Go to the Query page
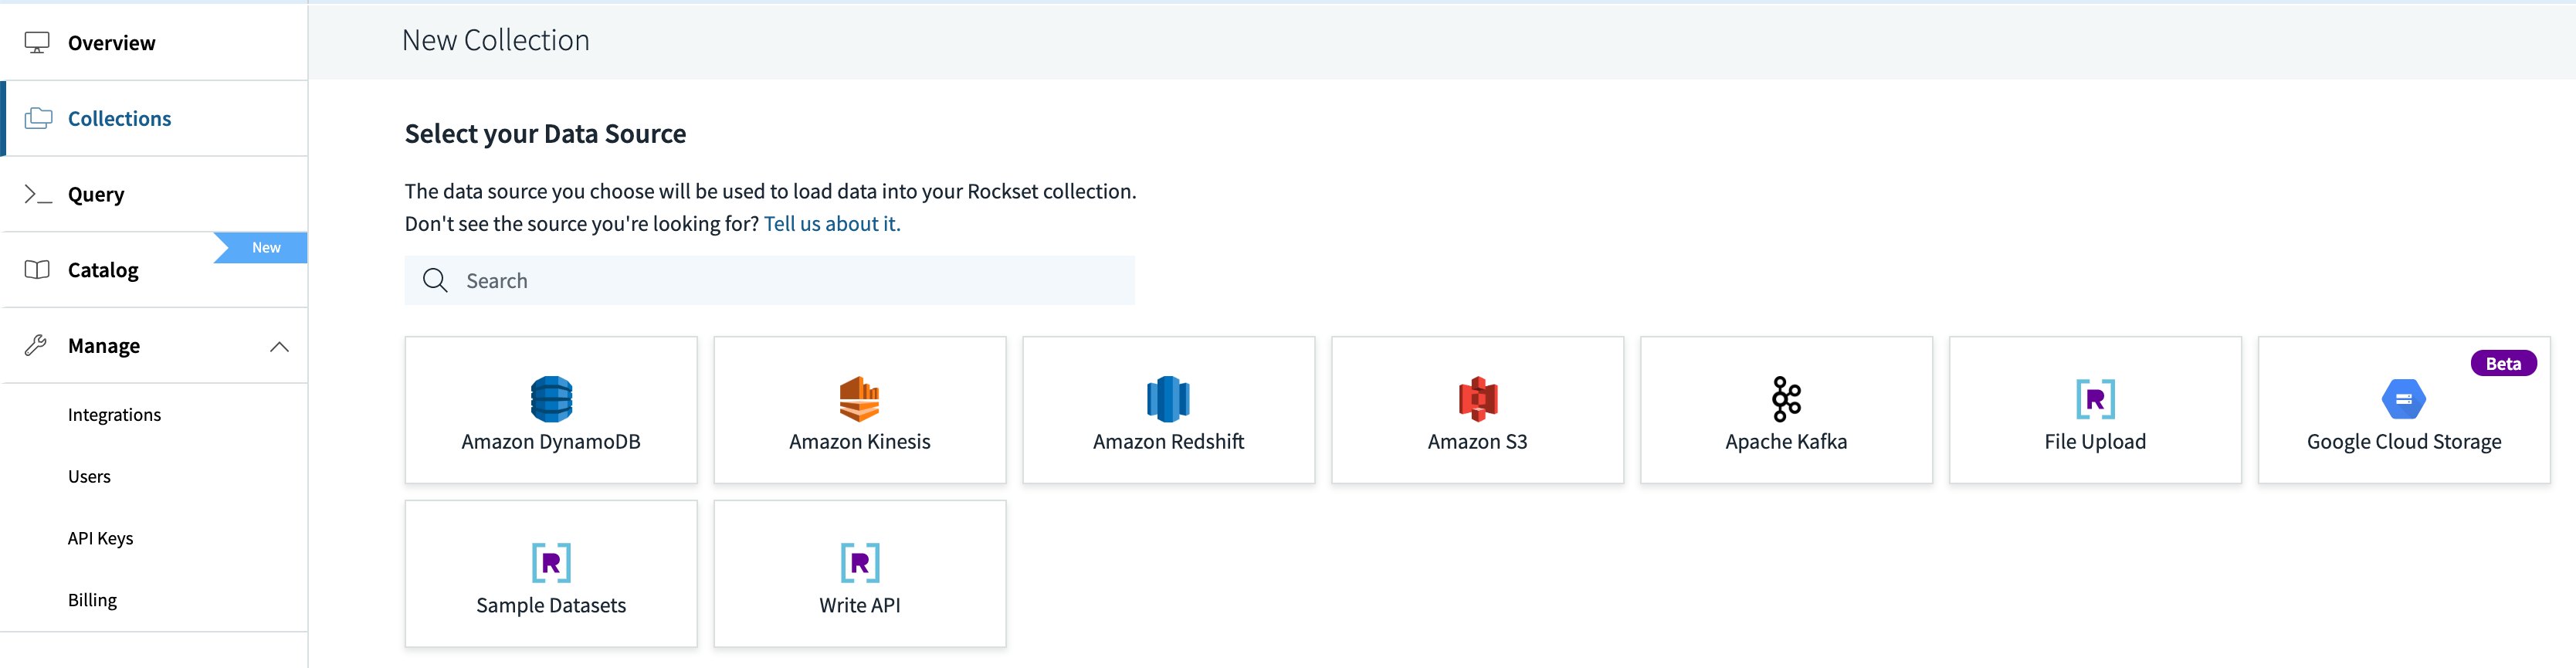This screenshot has width=2576, height=668. point(154,194)
